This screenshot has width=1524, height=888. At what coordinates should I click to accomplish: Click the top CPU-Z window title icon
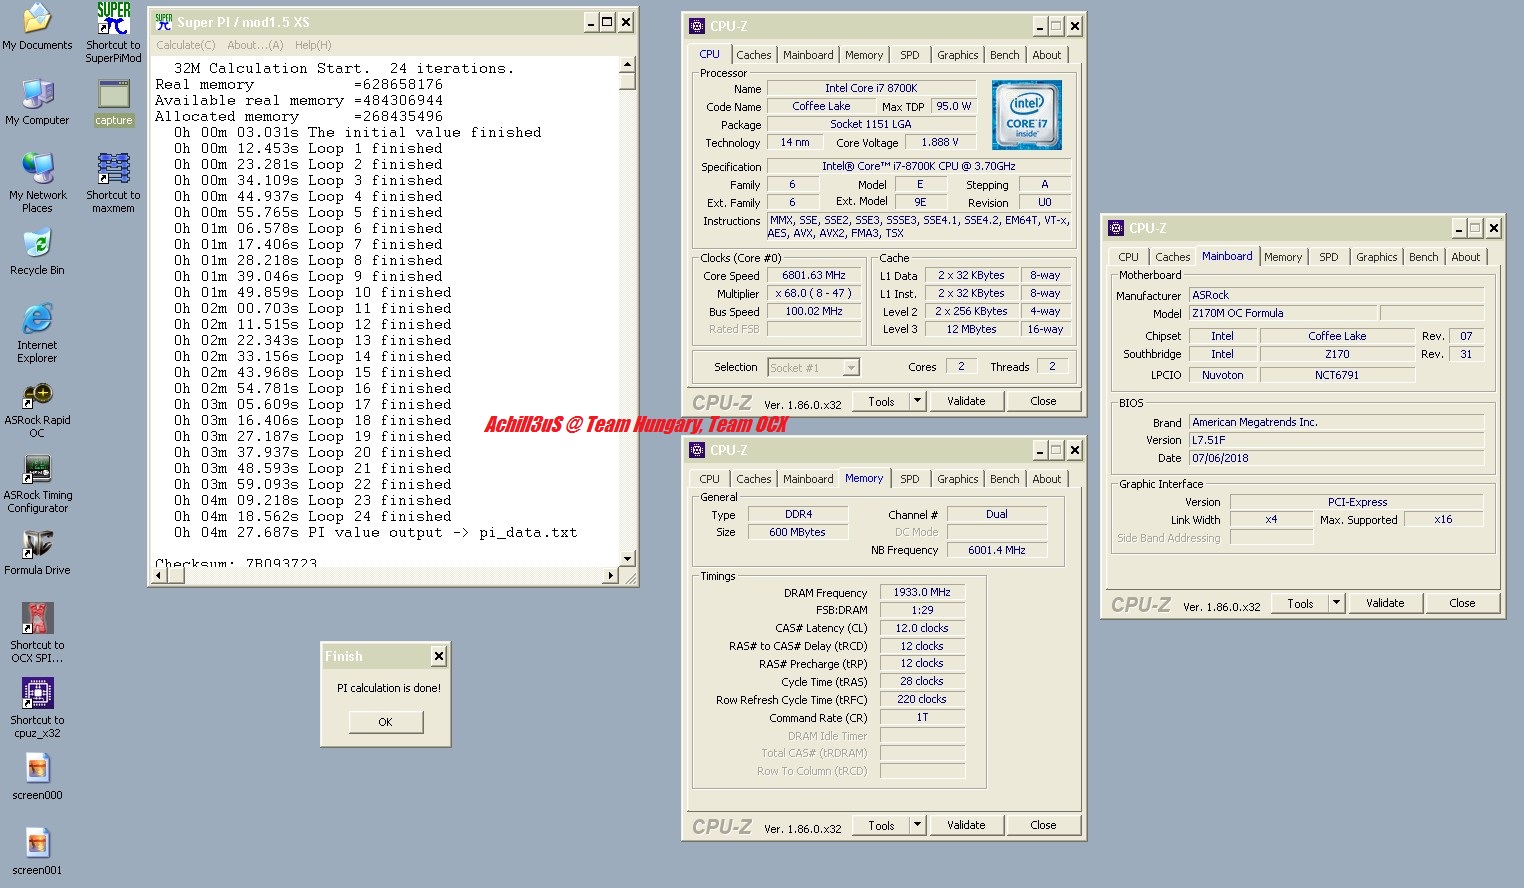coord(697,26)
